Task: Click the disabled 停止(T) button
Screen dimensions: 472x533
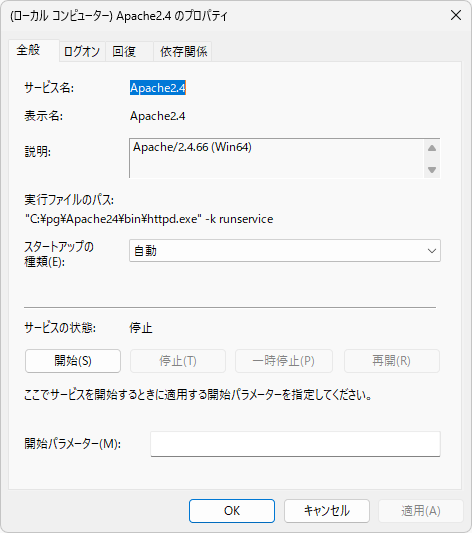Action: 178,361
